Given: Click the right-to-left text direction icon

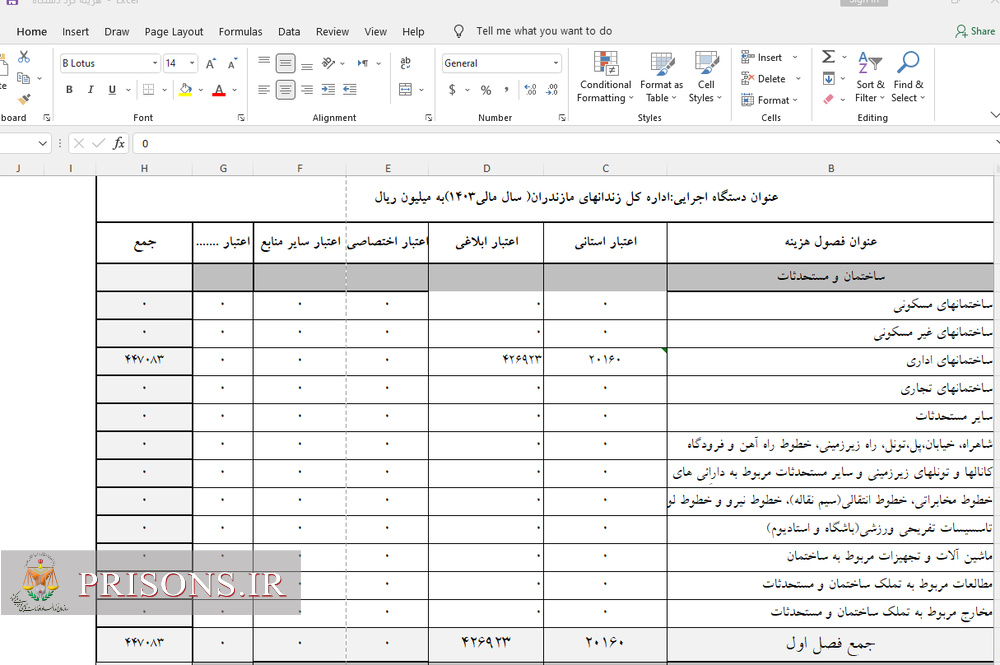Looking at the screenshot, I should point(363,62).
